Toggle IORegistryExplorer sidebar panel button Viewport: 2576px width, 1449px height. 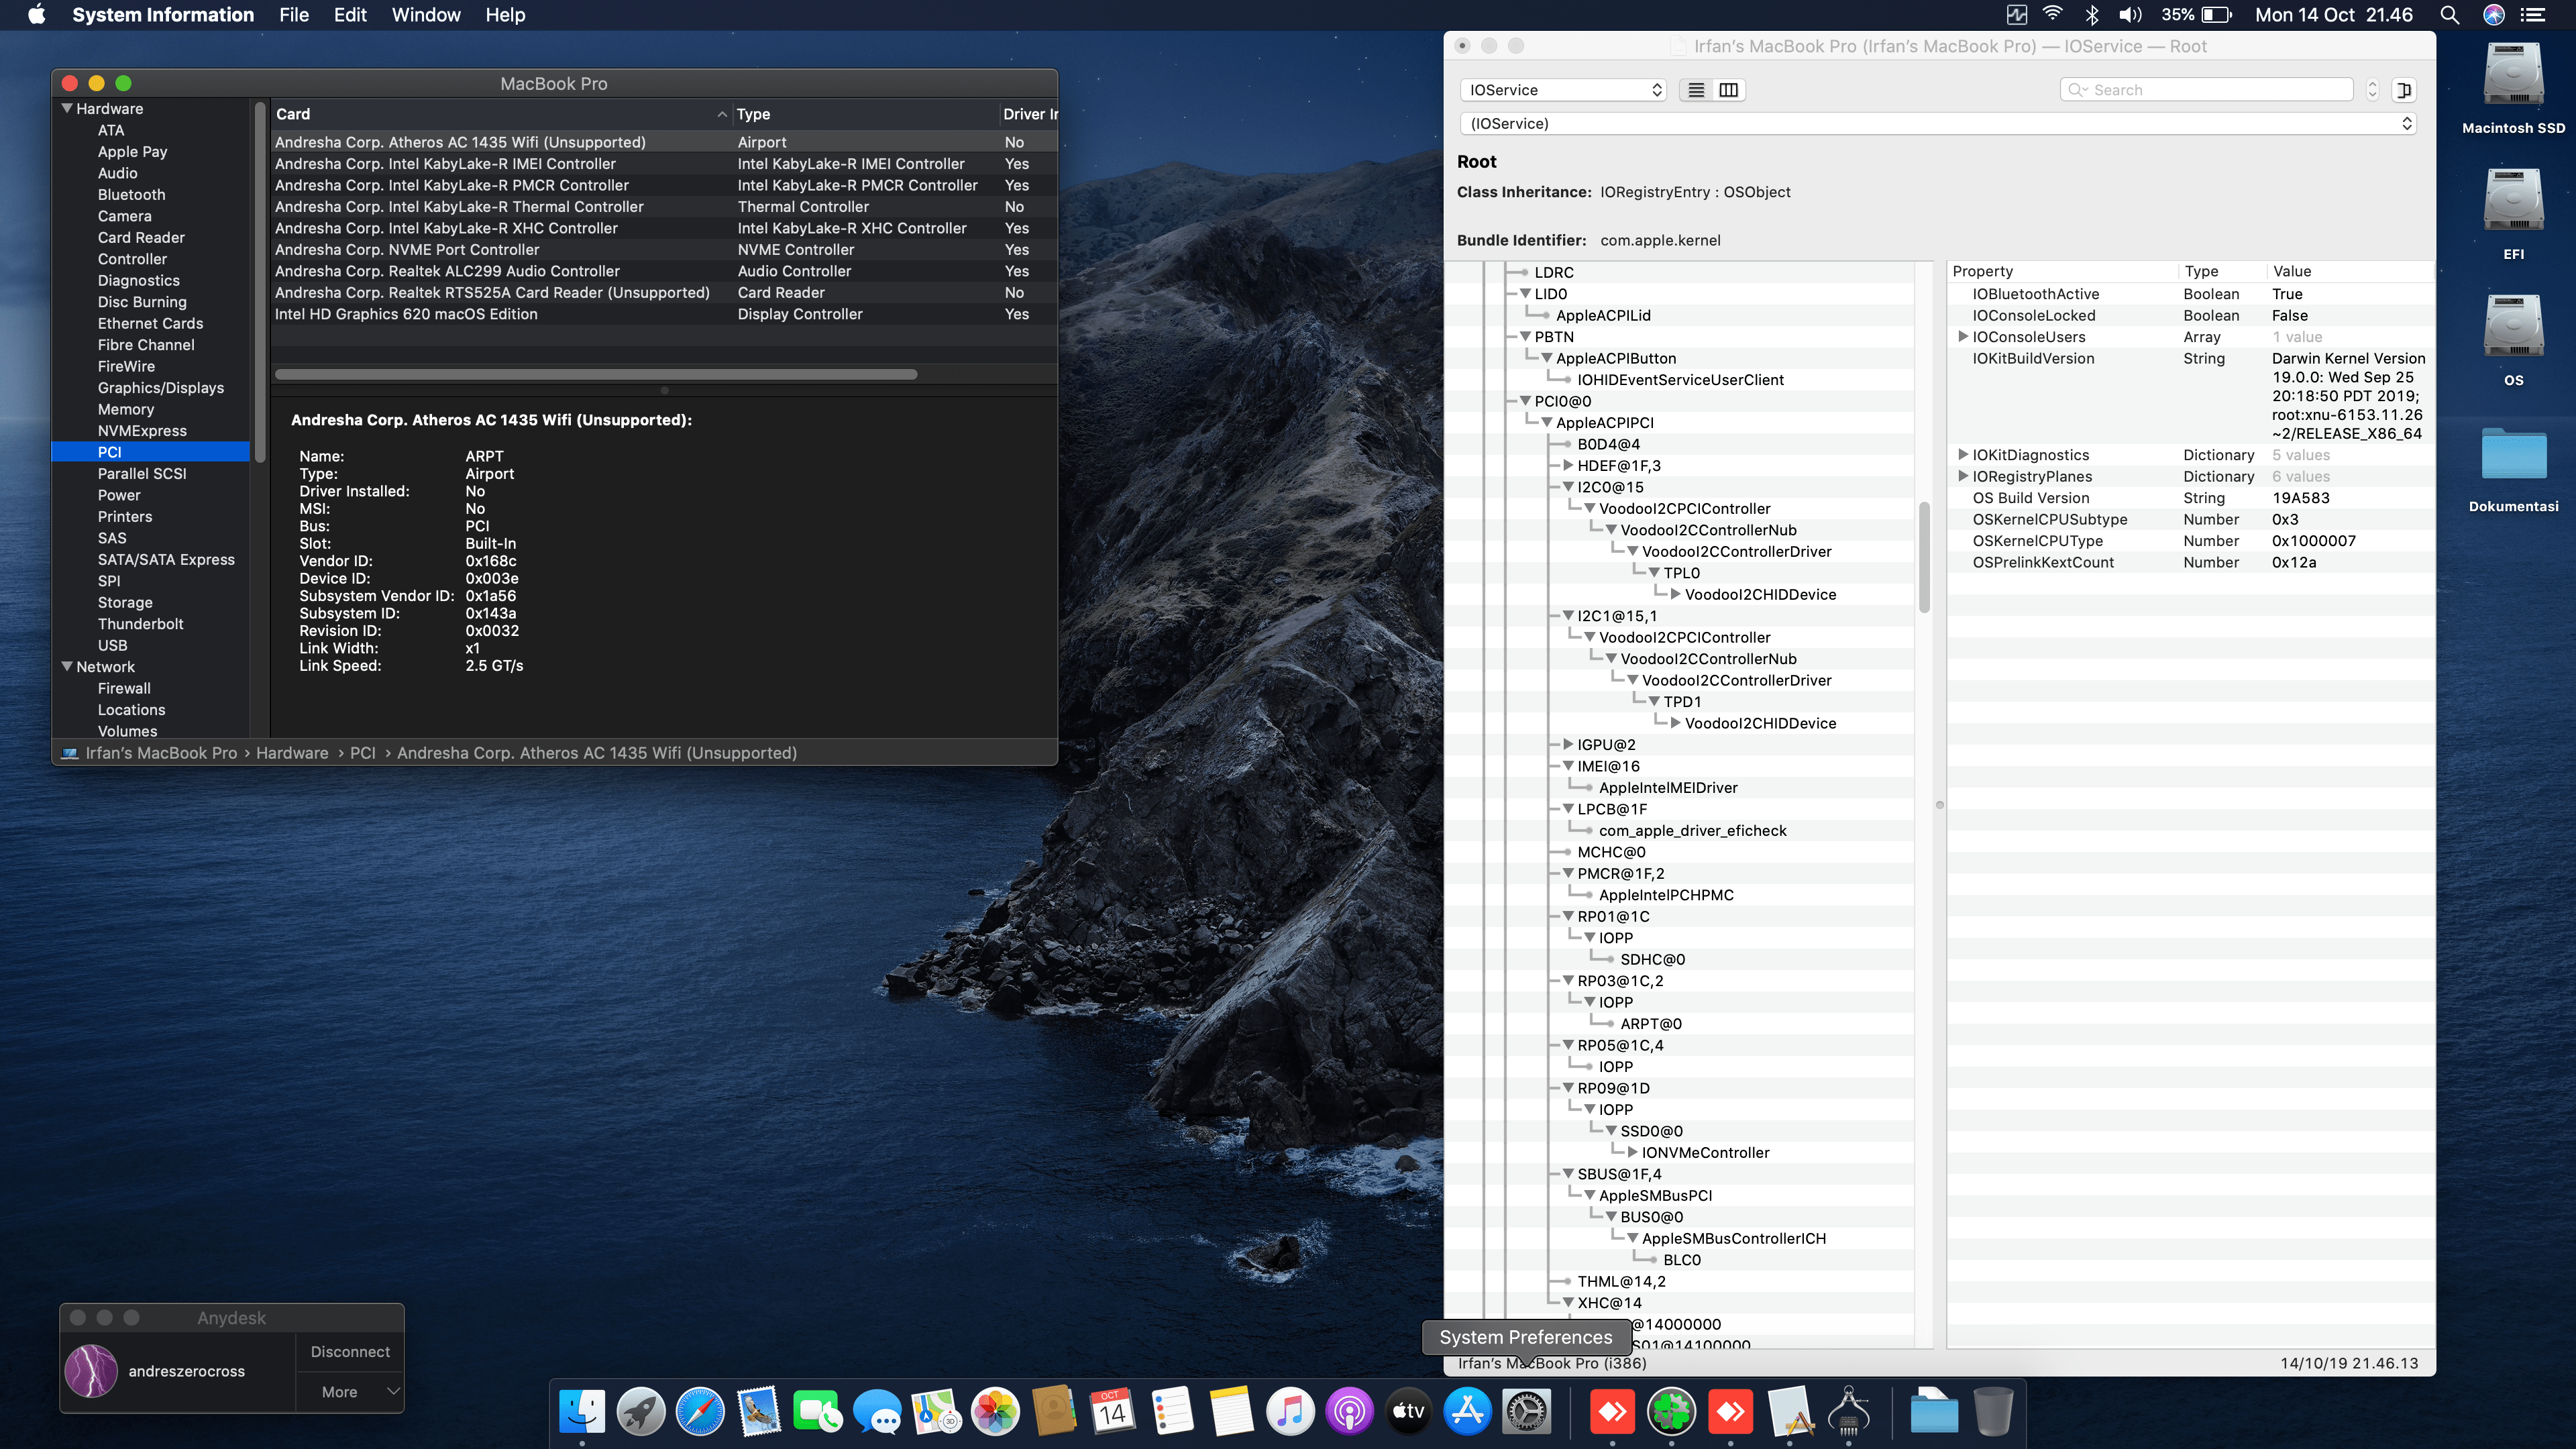click(x=2404, y=90)
